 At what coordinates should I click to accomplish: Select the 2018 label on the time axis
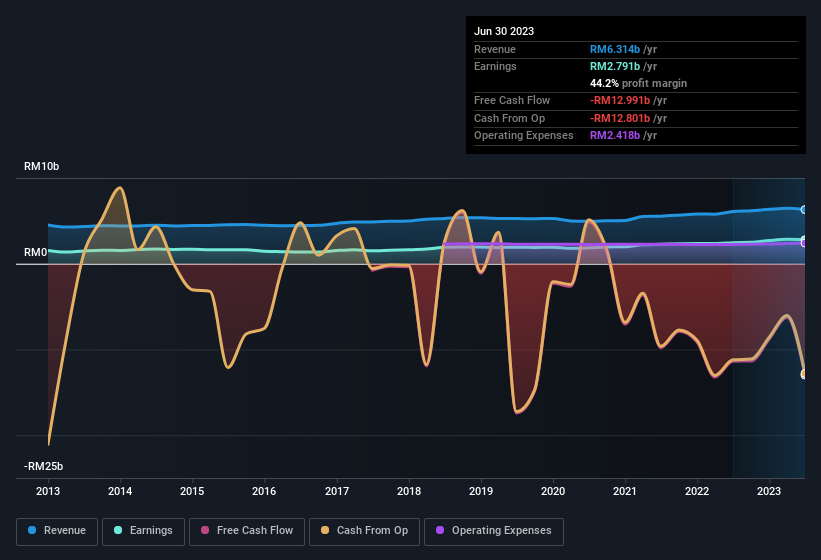coord(409,491)
